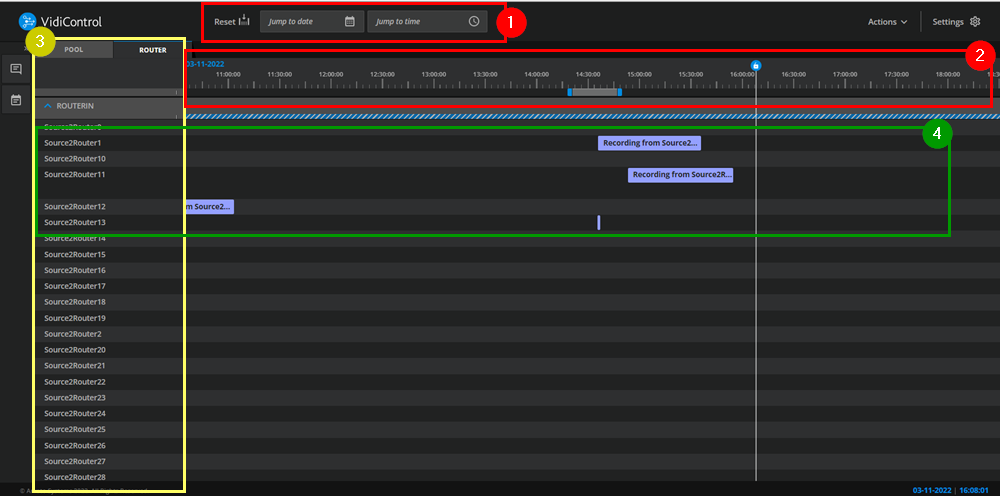The height and width of the screenshot is (496, 1000).
Task: Switch to the POOL tab
Action: [74, 49]
